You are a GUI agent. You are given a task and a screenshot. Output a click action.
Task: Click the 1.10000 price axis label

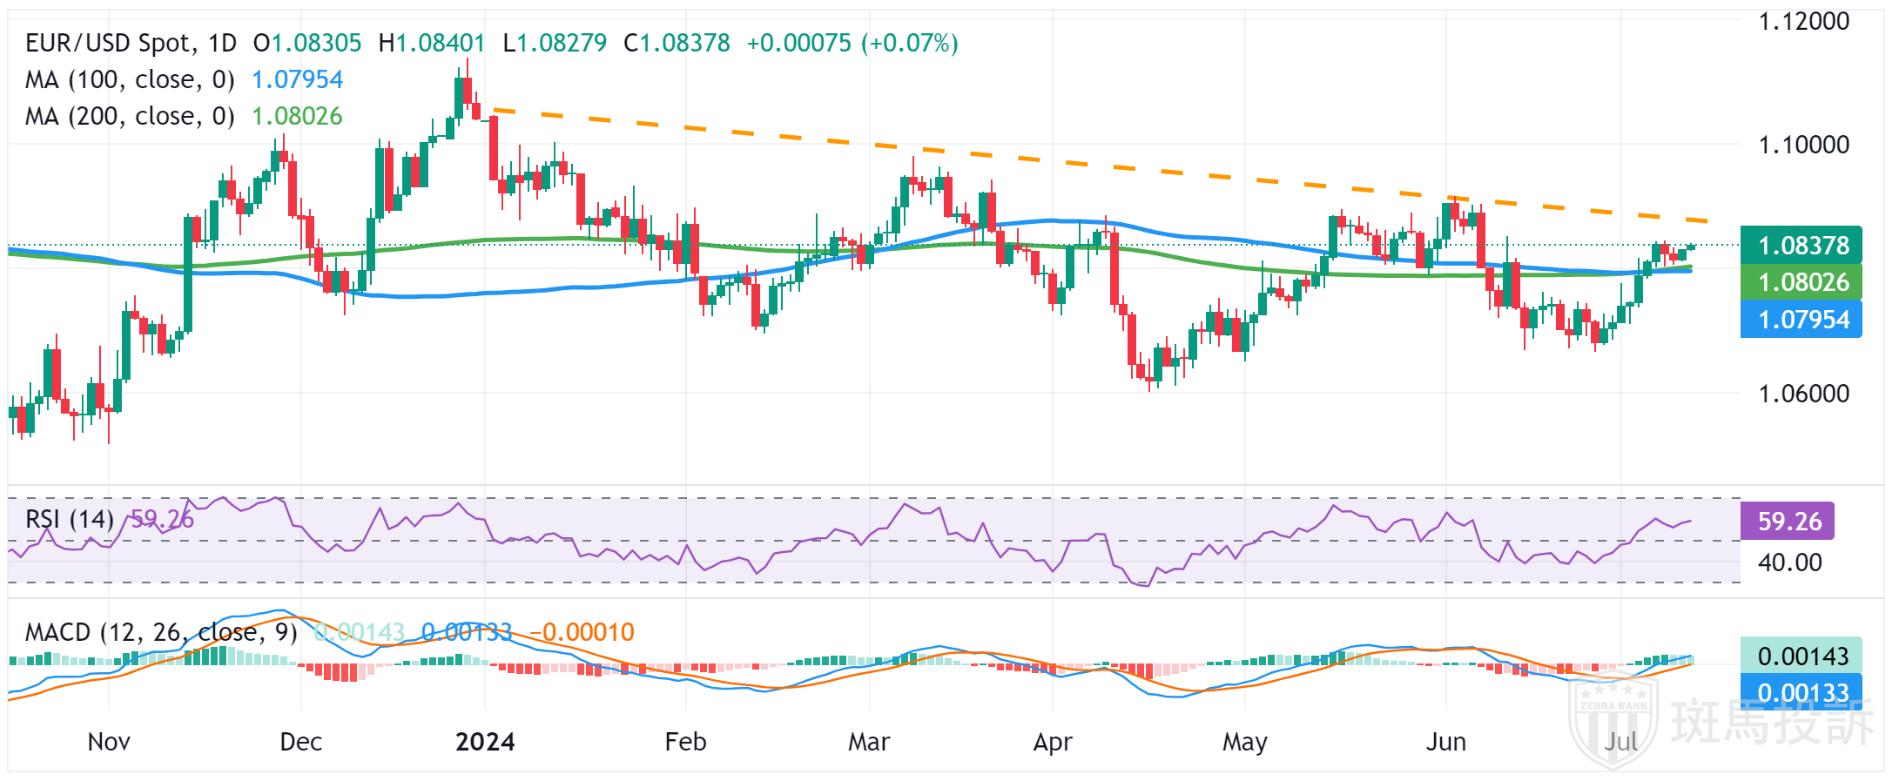tap(1803, 144)
